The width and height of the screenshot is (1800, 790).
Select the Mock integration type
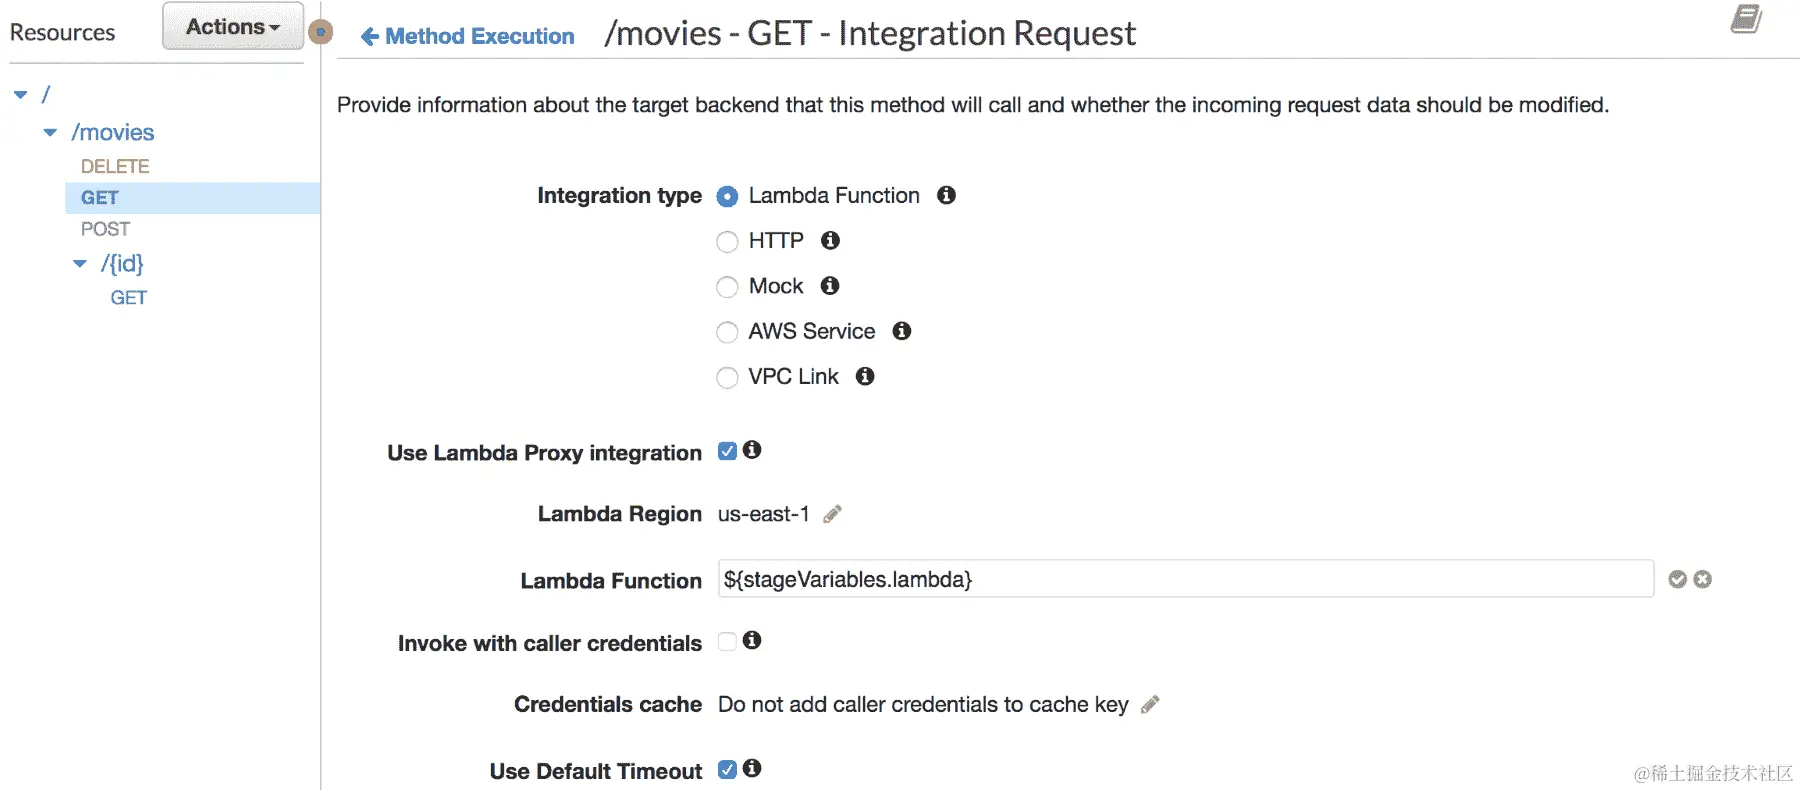[727, 287]
